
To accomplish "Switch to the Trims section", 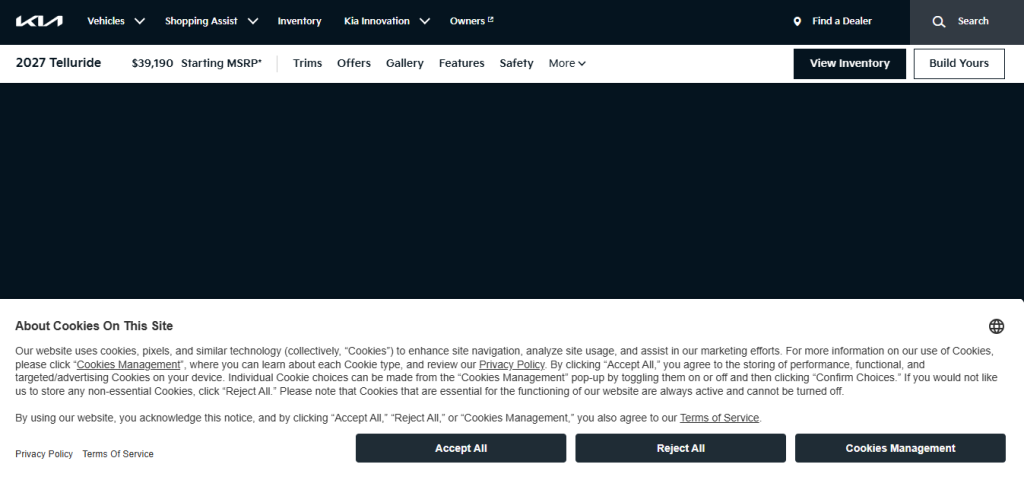I will pyautogui.click(x=307, y=63).
